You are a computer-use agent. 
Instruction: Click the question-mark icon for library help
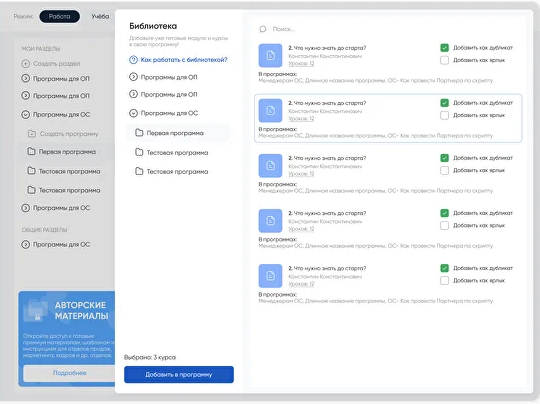(133, 60)
